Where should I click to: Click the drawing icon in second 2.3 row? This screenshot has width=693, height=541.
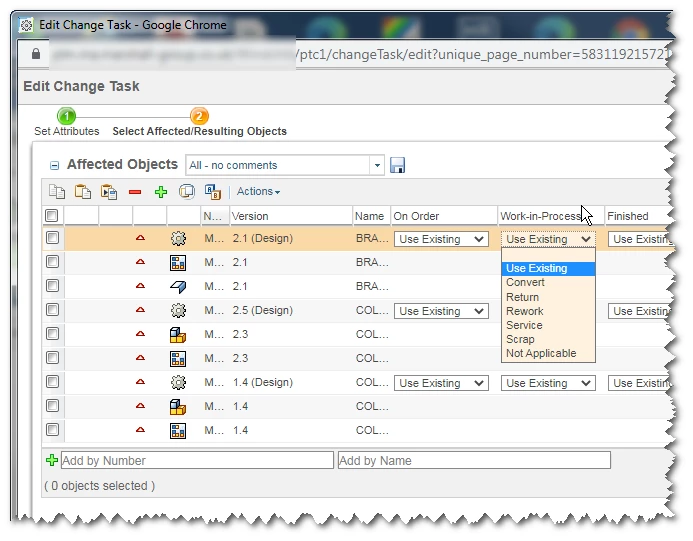(178, 358)
